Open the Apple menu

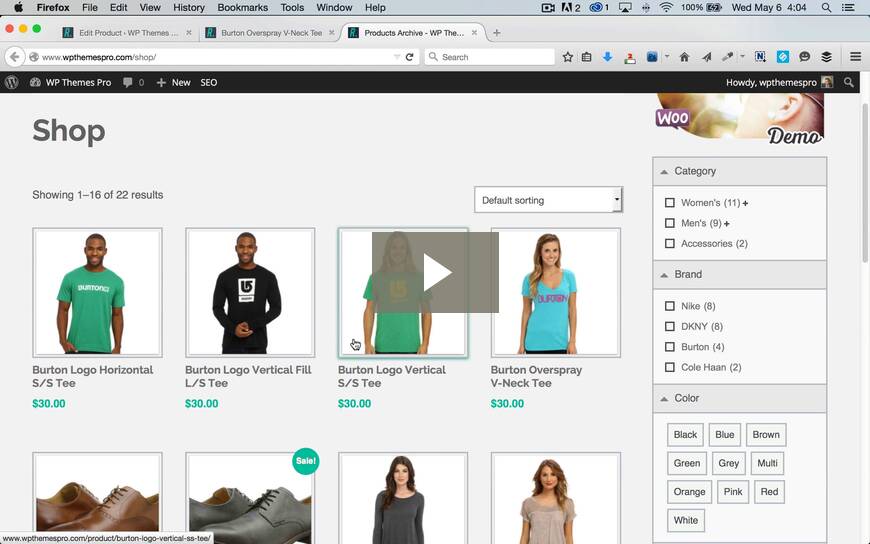coord(18,8)
